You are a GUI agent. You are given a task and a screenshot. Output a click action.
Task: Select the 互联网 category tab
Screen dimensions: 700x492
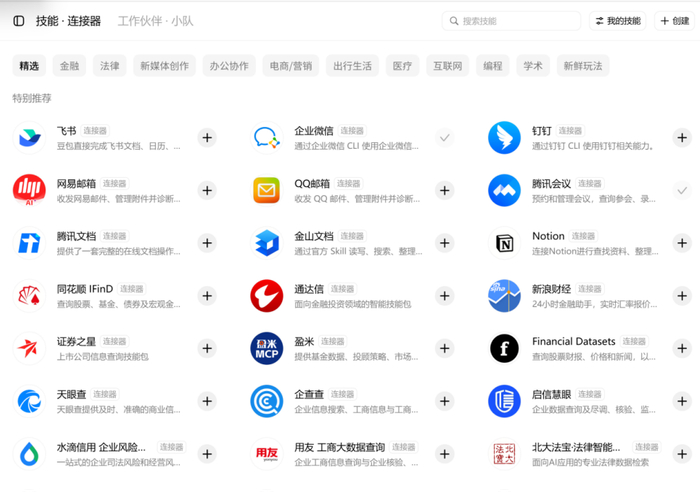(447, 66)
